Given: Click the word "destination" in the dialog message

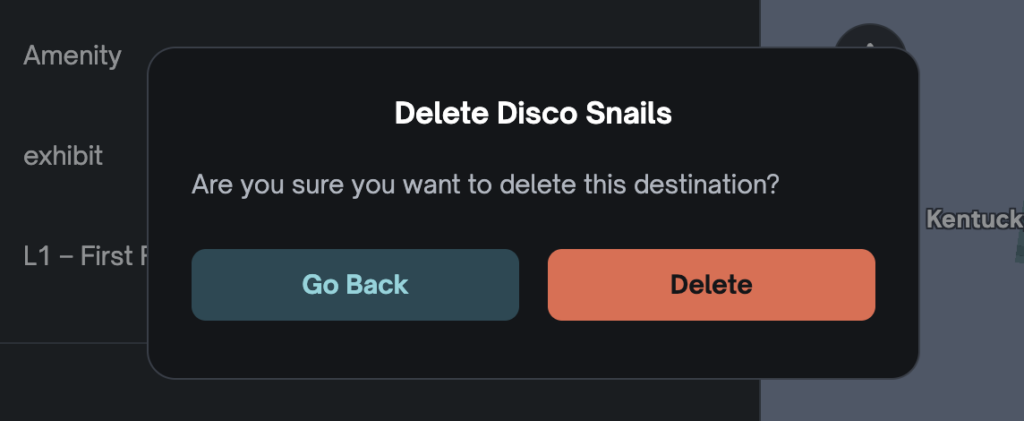Looking at the screenshot, I should click(x=707, y=185).
